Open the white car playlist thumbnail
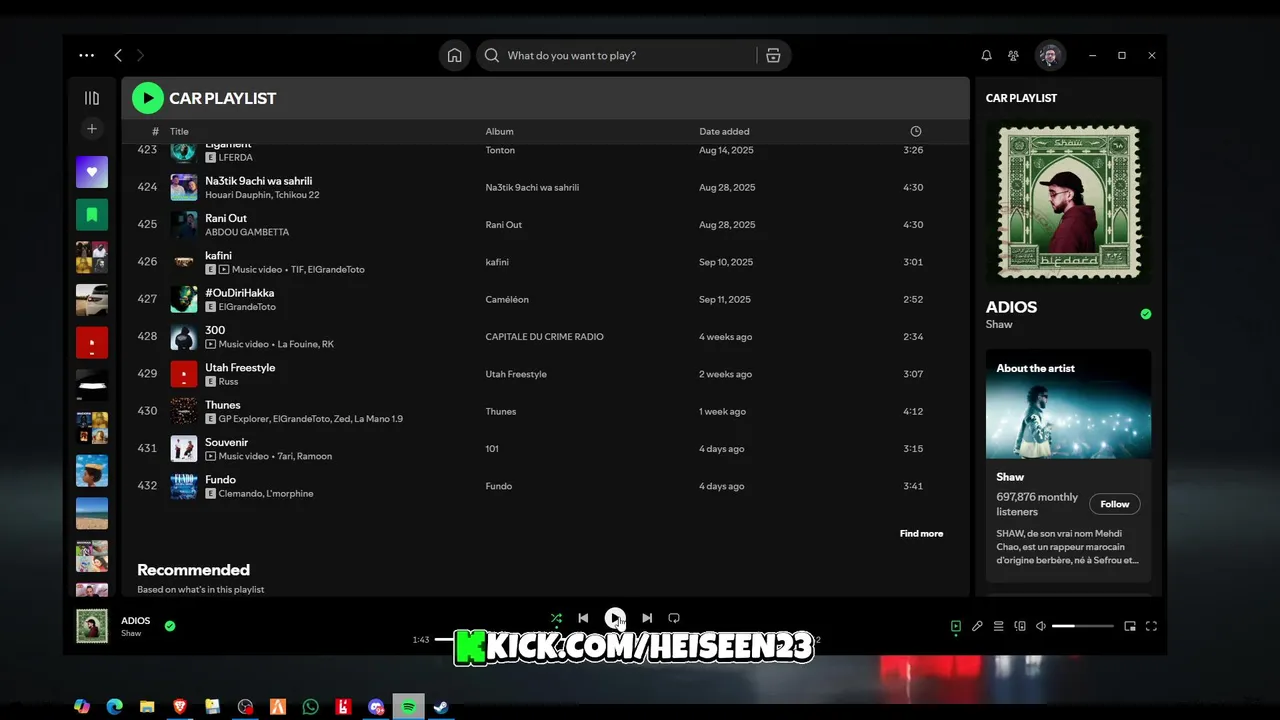The width and height of the screenshot is (1280, 720). click(x=92, y=300)
